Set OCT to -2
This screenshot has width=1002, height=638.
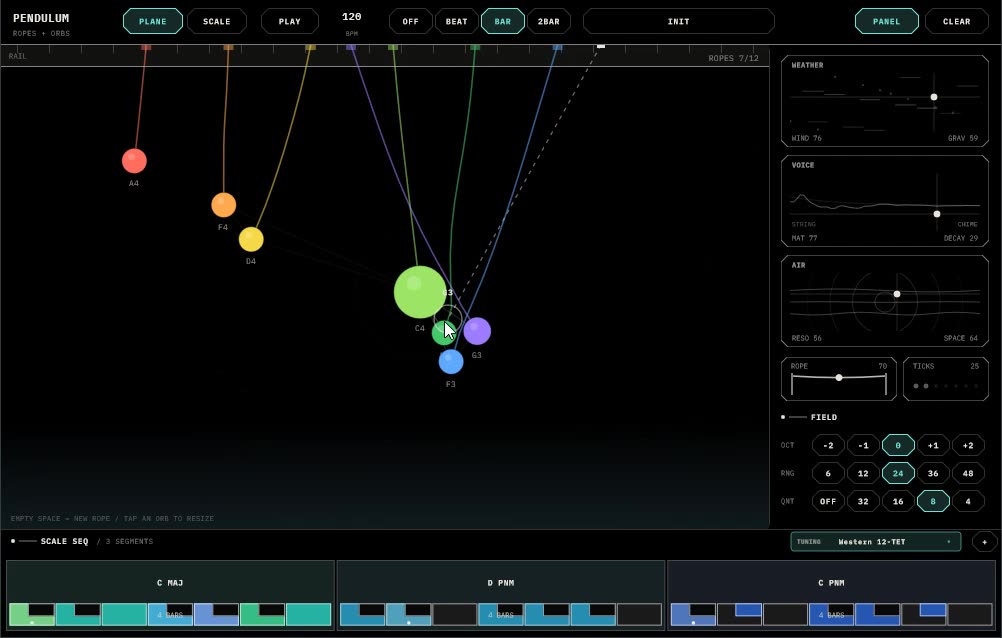click(828, 446)
